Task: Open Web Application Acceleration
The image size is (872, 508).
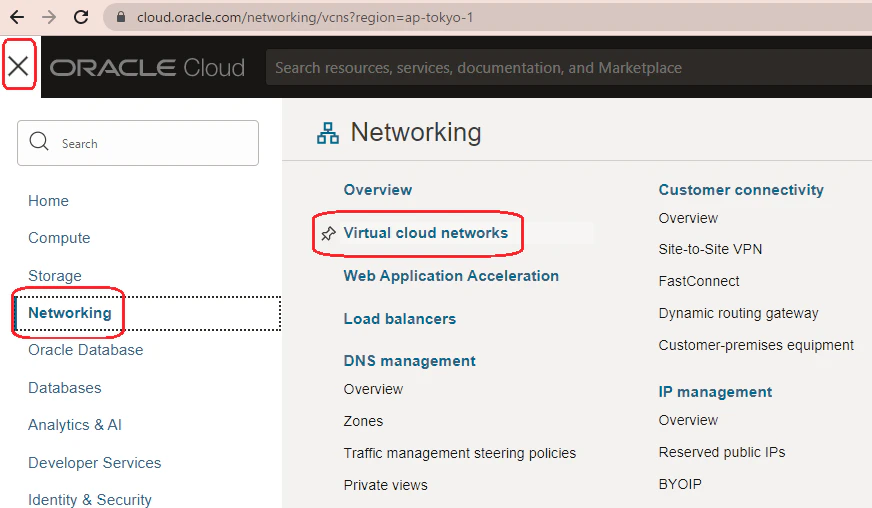Action: (x=451, y=276)
